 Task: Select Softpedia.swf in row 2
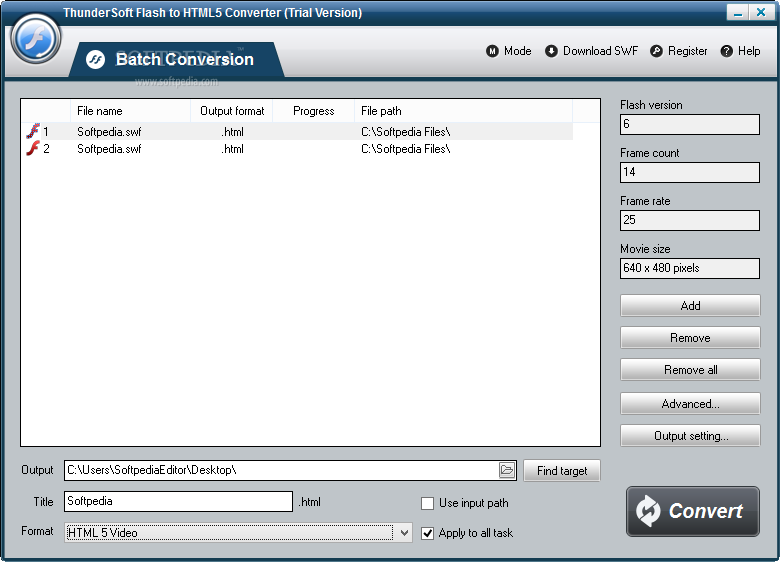tap(109, 149)
